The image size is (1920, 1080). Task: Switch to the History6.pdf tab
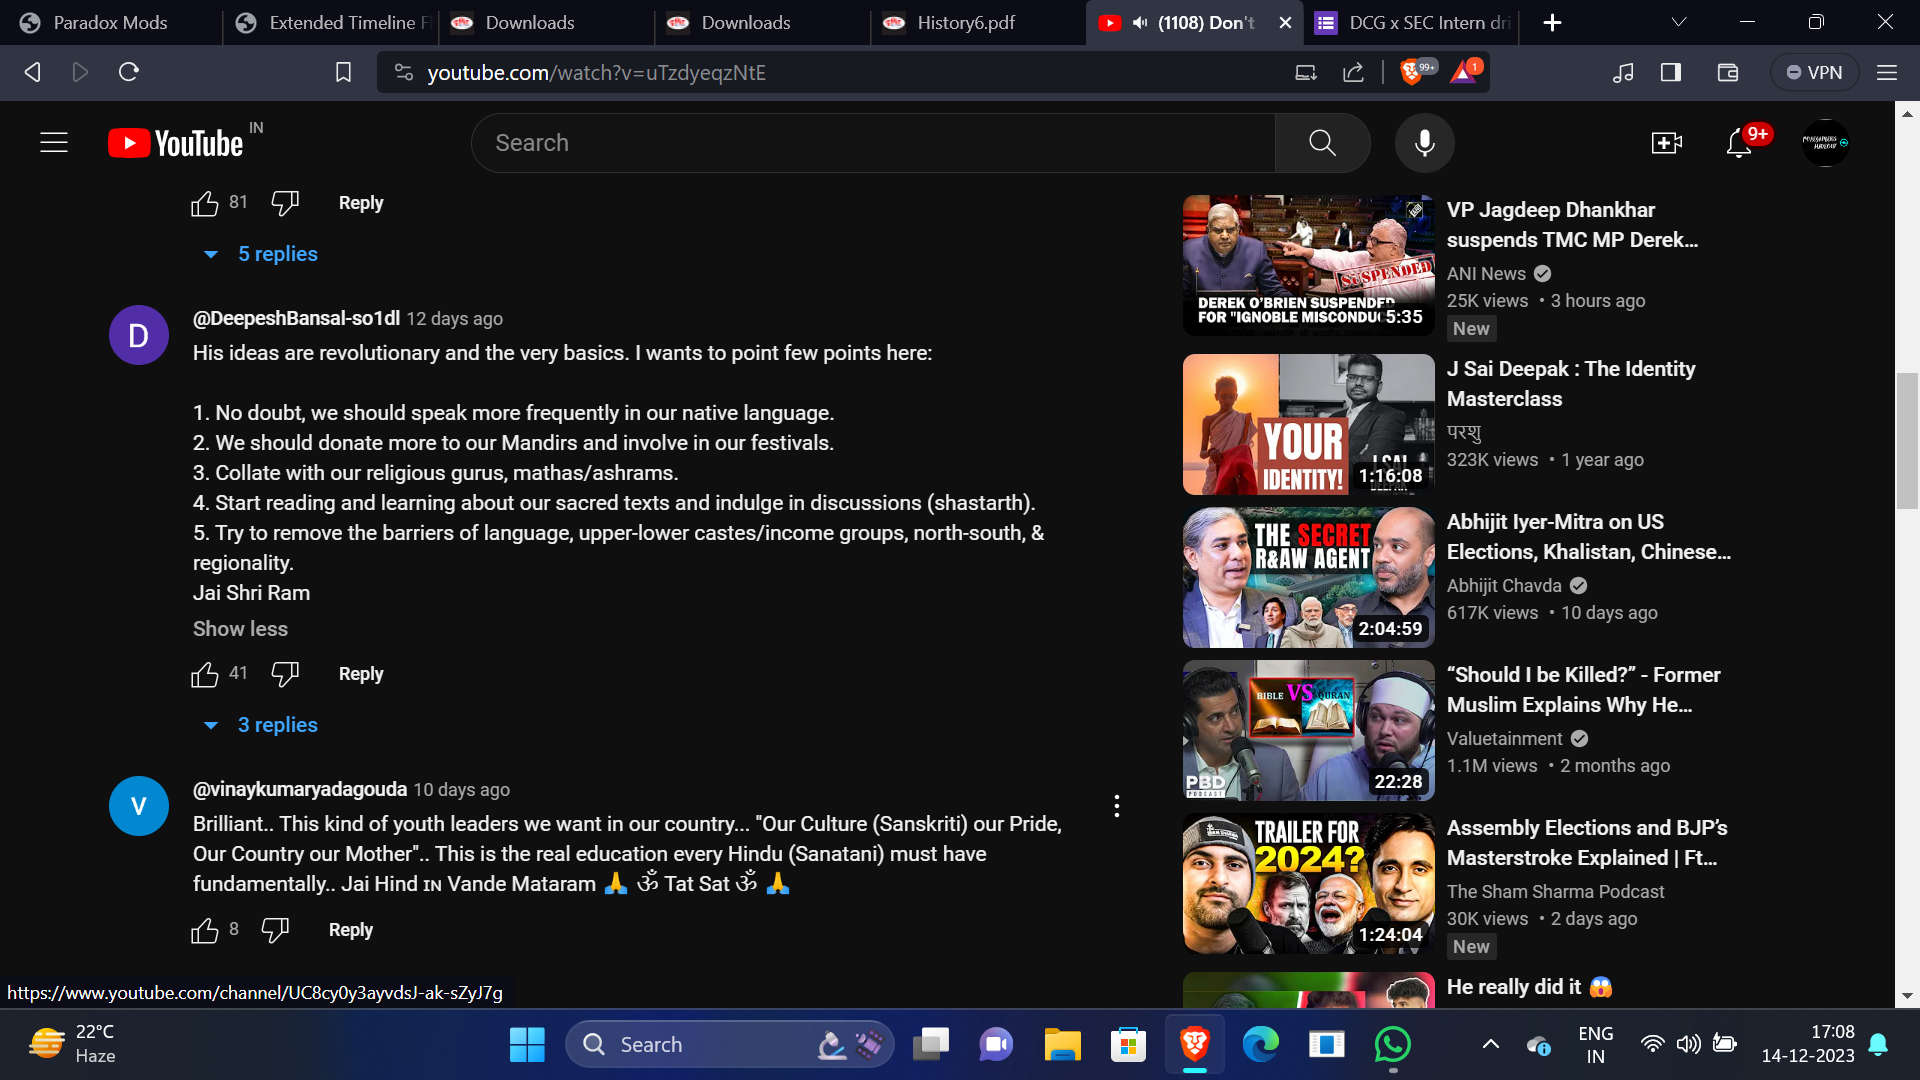pyautogui.click(x=965, y=22)
